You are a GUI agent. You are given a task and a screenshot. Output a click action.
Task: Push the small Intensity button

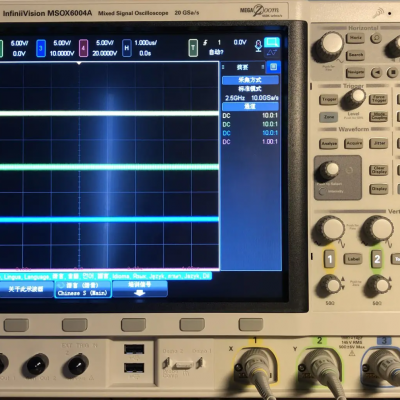(322, 192)
